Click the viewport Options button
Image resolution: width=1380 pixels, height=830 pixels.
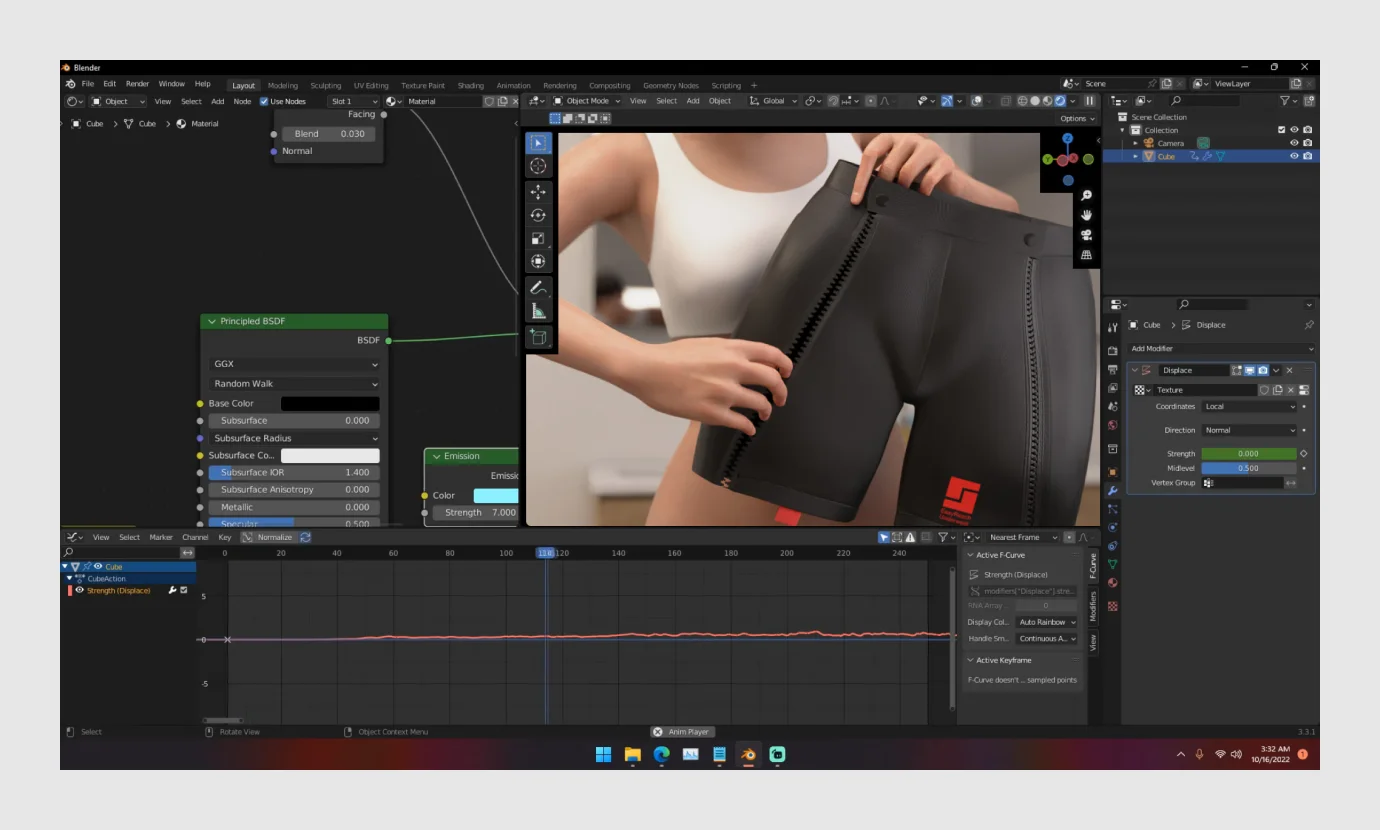(1077, 118)
